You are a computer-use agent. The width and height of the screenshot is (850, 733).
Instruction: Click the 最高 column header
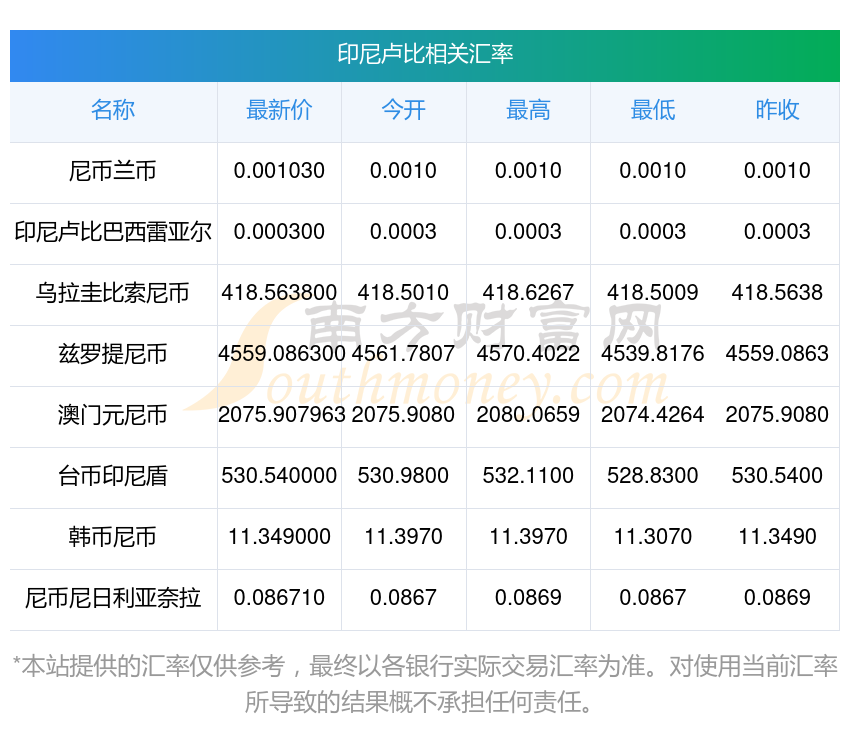[x=528, y=110]
